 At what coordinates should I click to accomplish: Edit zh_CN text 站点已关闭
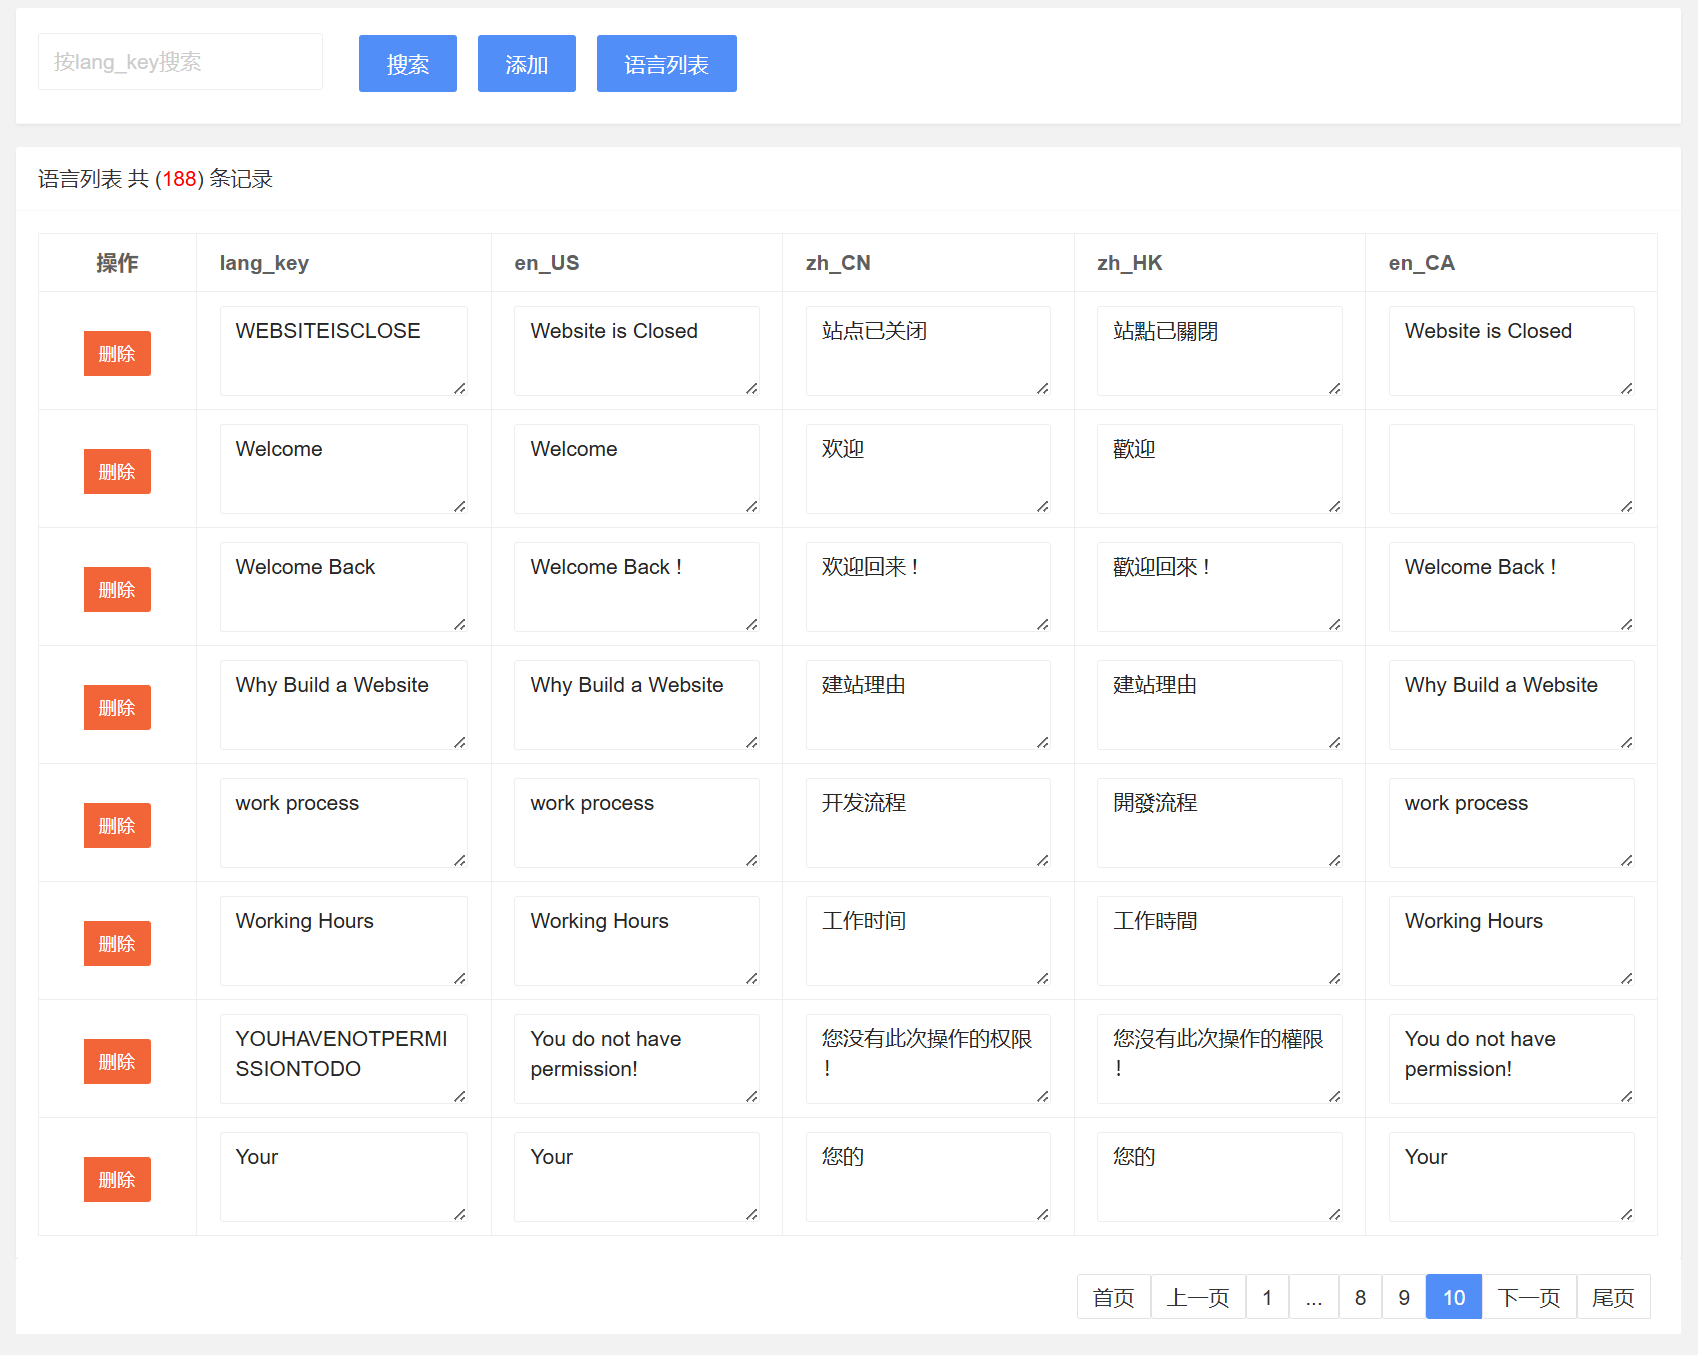928,351
